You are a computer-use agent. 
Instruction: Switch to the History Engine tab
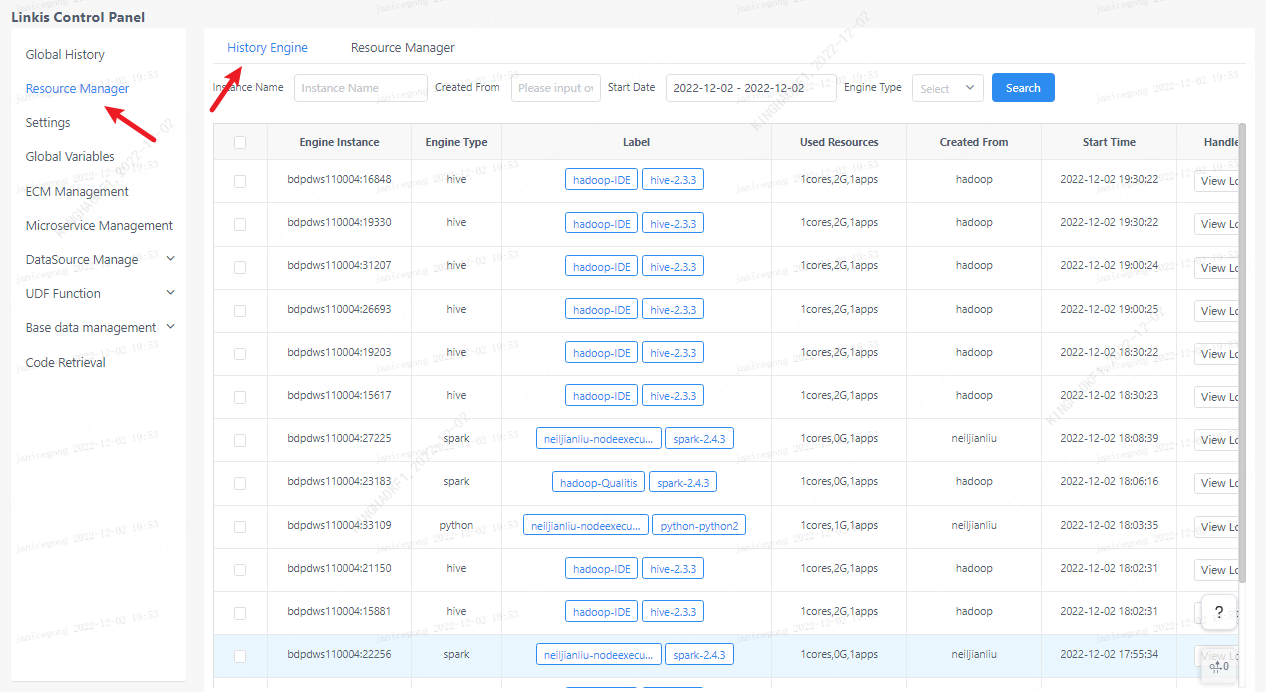tap(267, 47)
